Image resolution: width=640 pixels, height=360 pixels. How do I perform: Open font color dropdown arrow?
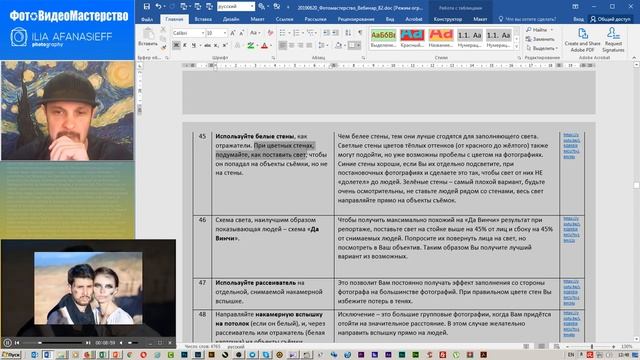point(271,45)
